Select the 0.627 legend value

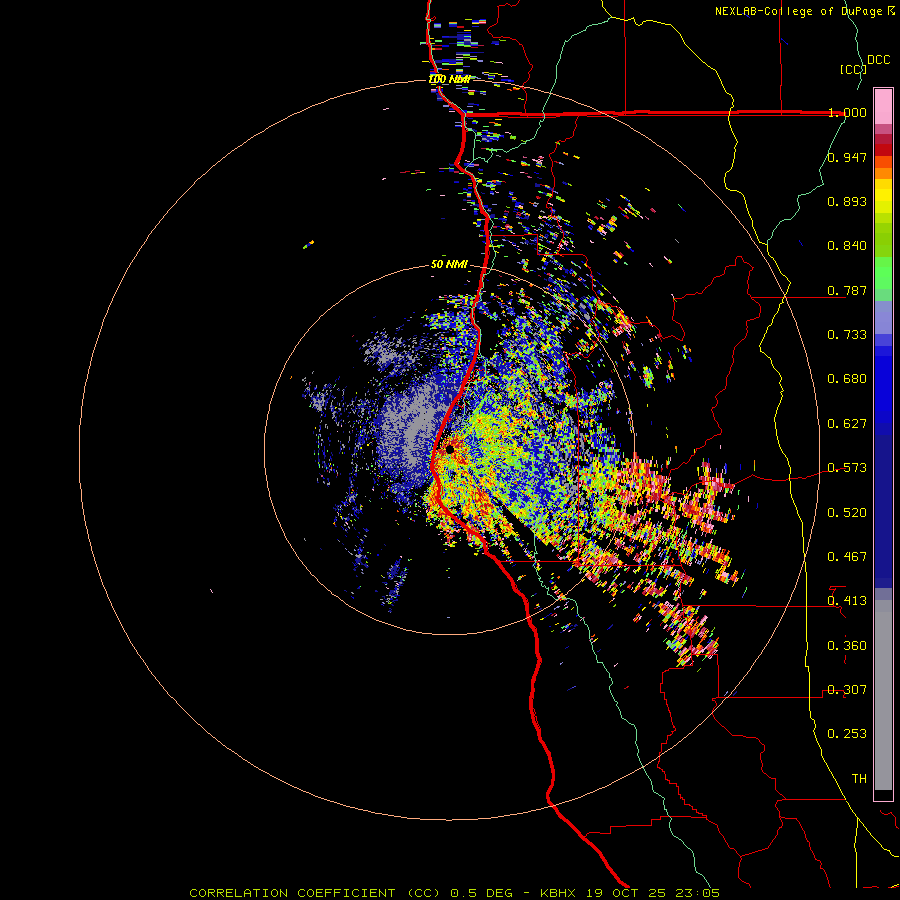click(x=847, y=424)
